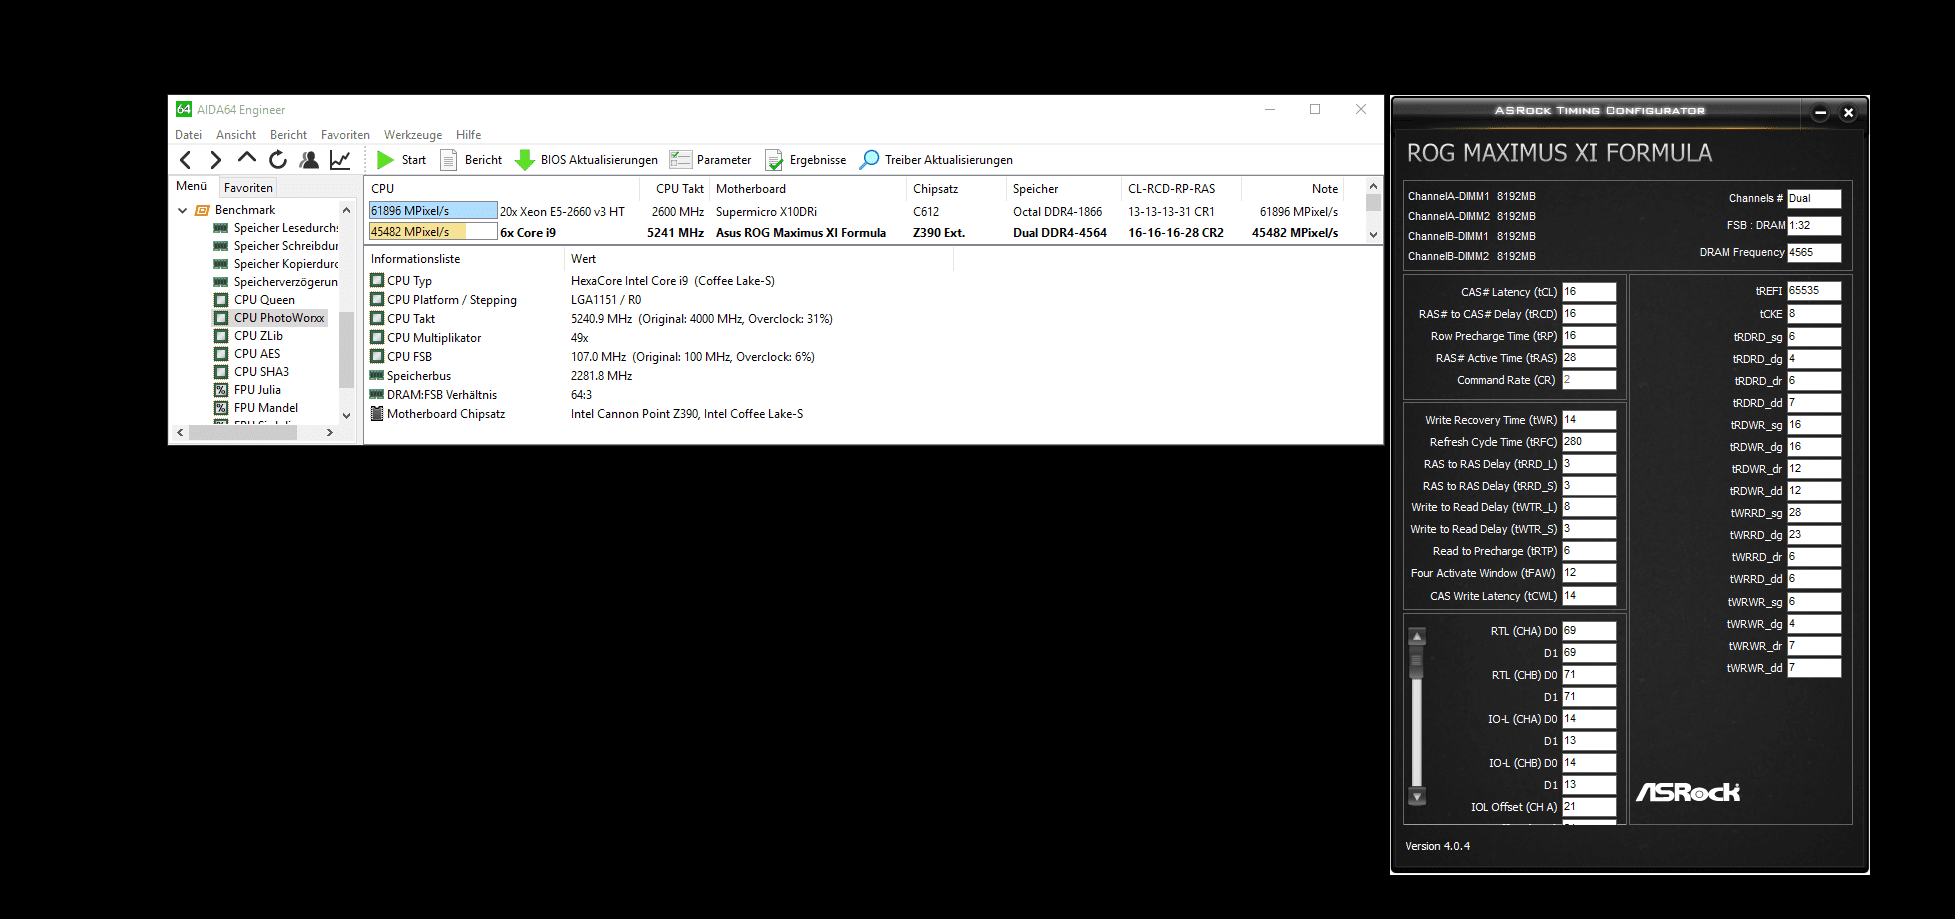Image resolution: width=1955 pixels, height=919 pixels.
Task: Open Bericht report from toolbar
Action: pyautogui.click(x=471, y=160)
